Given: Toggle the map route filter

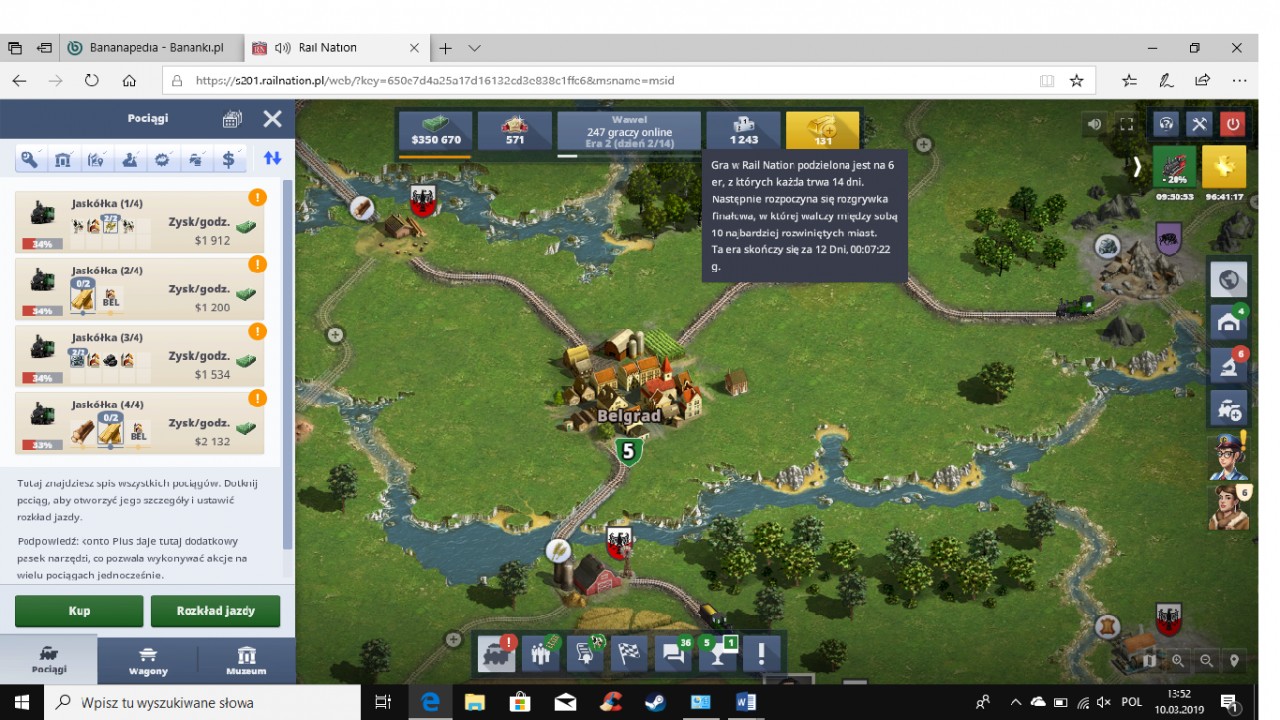Looking at the screenshot, I should tap(96, 159).
